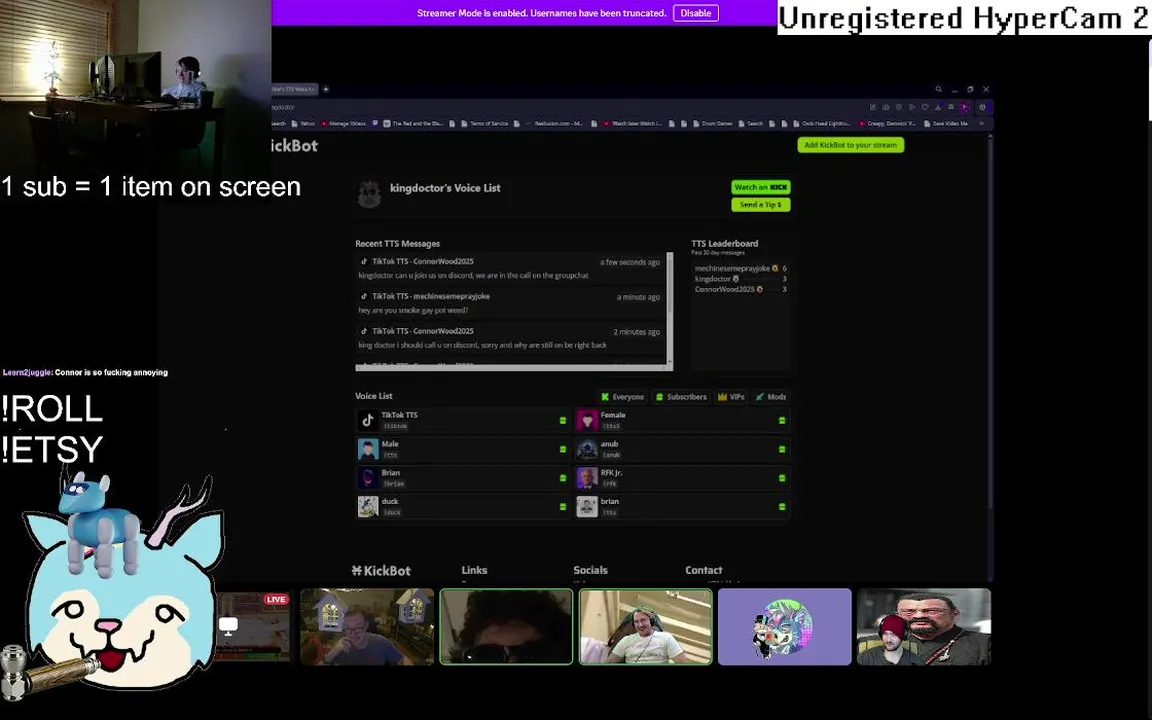Disable Streamer Mode in the purple banner
This screenshot has width=1152, height=720.
(695, 13)
